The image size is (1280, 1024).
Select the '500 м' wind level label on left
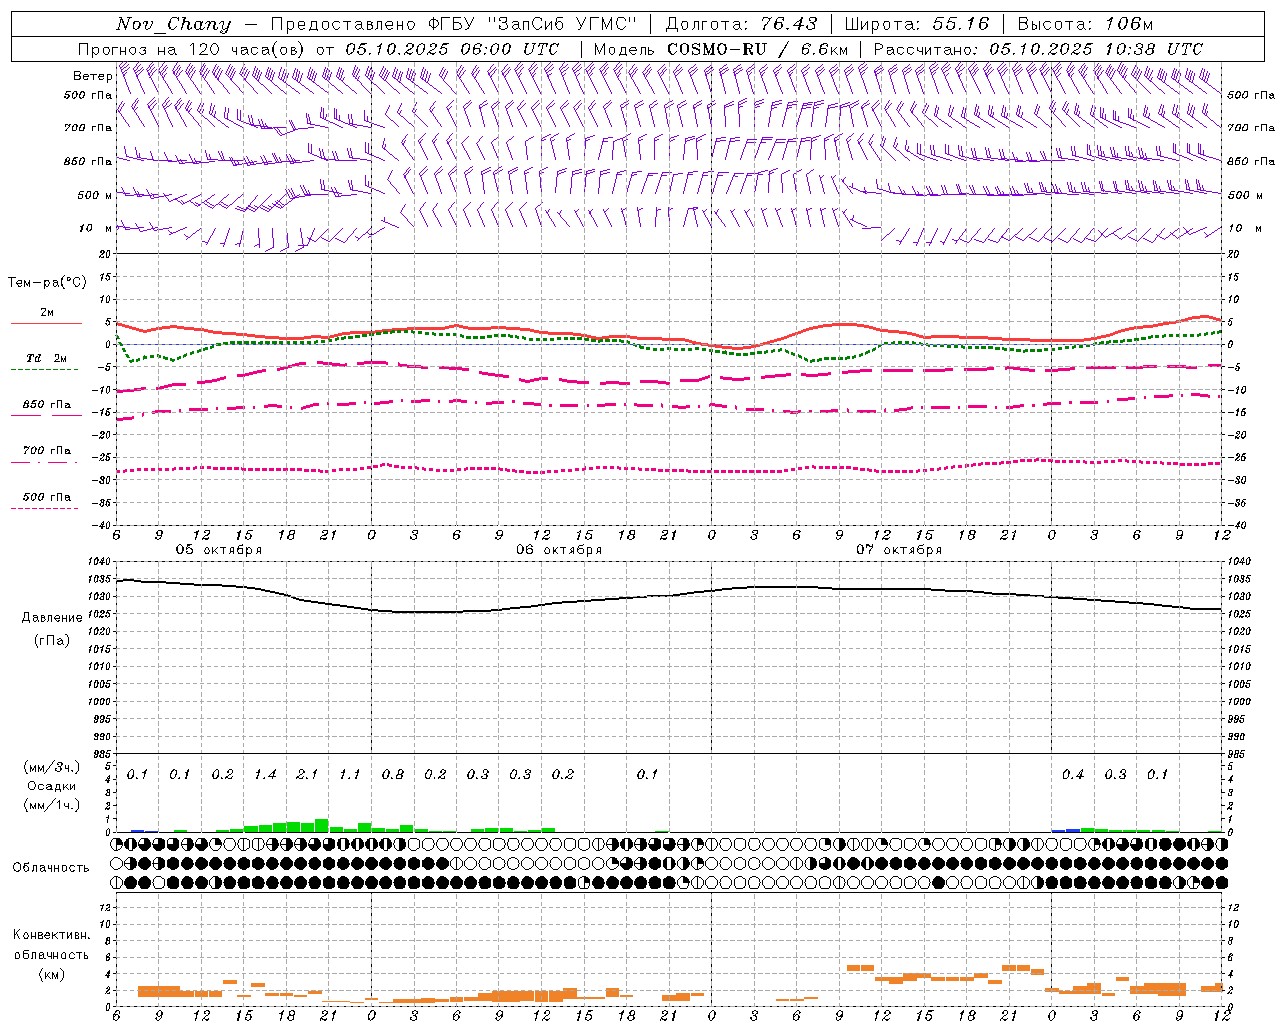tap(95, 195)
